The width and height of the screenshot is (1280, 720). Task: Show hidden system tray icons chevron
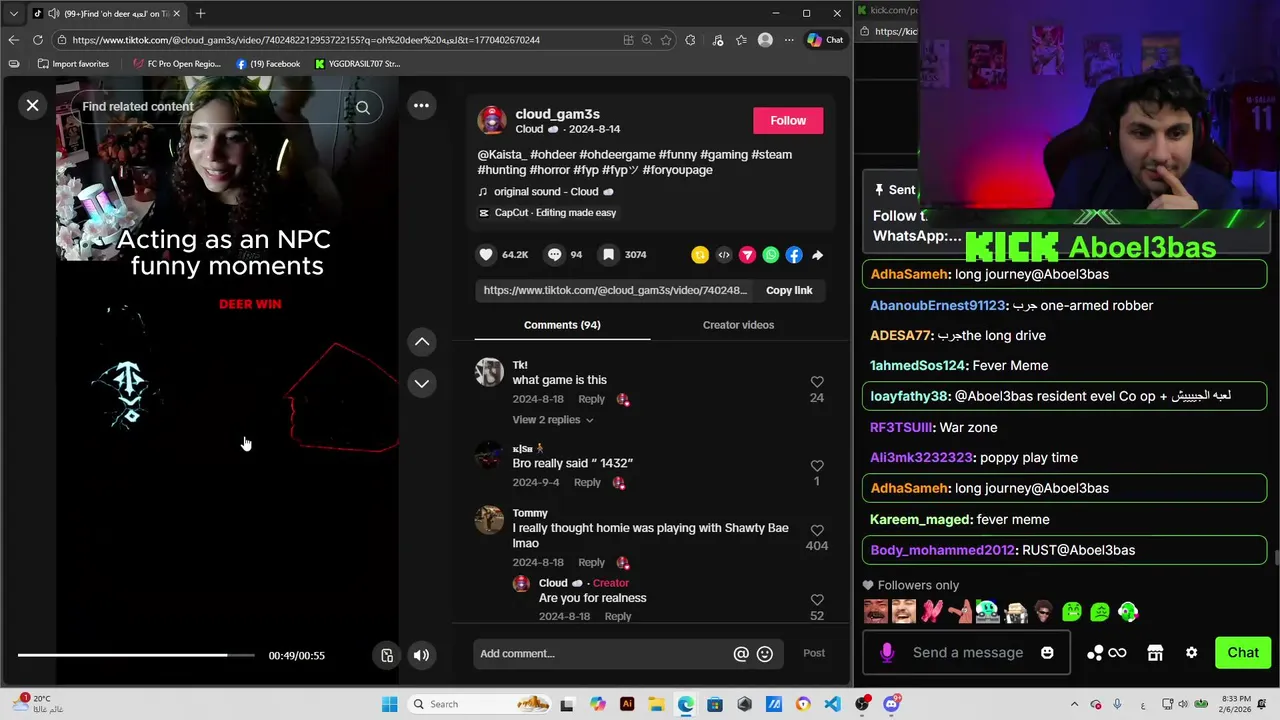coord(1075,705)
